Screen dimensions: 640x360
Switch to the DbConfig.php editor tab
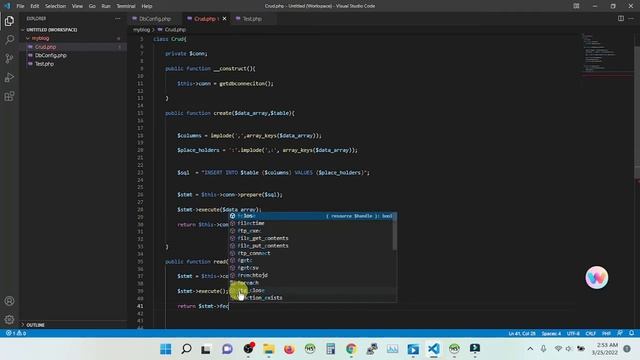pyautogui.click(x=155, y=19)
